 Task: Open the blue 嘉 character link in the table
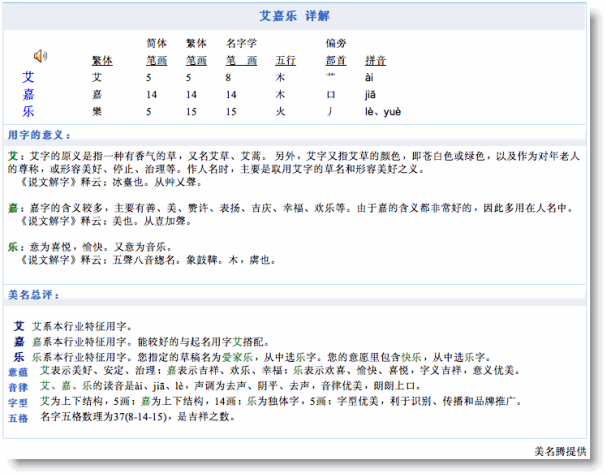click(29, 94)
